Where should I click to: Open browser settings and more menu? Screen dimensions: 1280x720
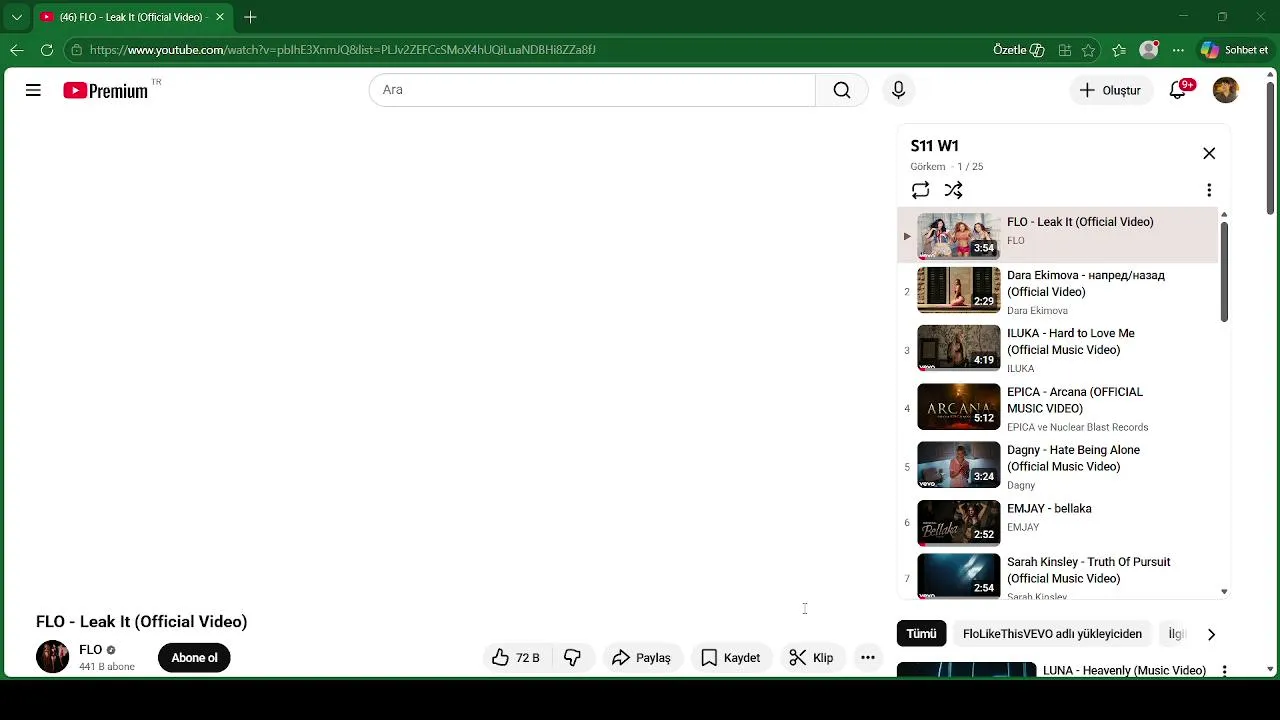(x=1178, y=50)
